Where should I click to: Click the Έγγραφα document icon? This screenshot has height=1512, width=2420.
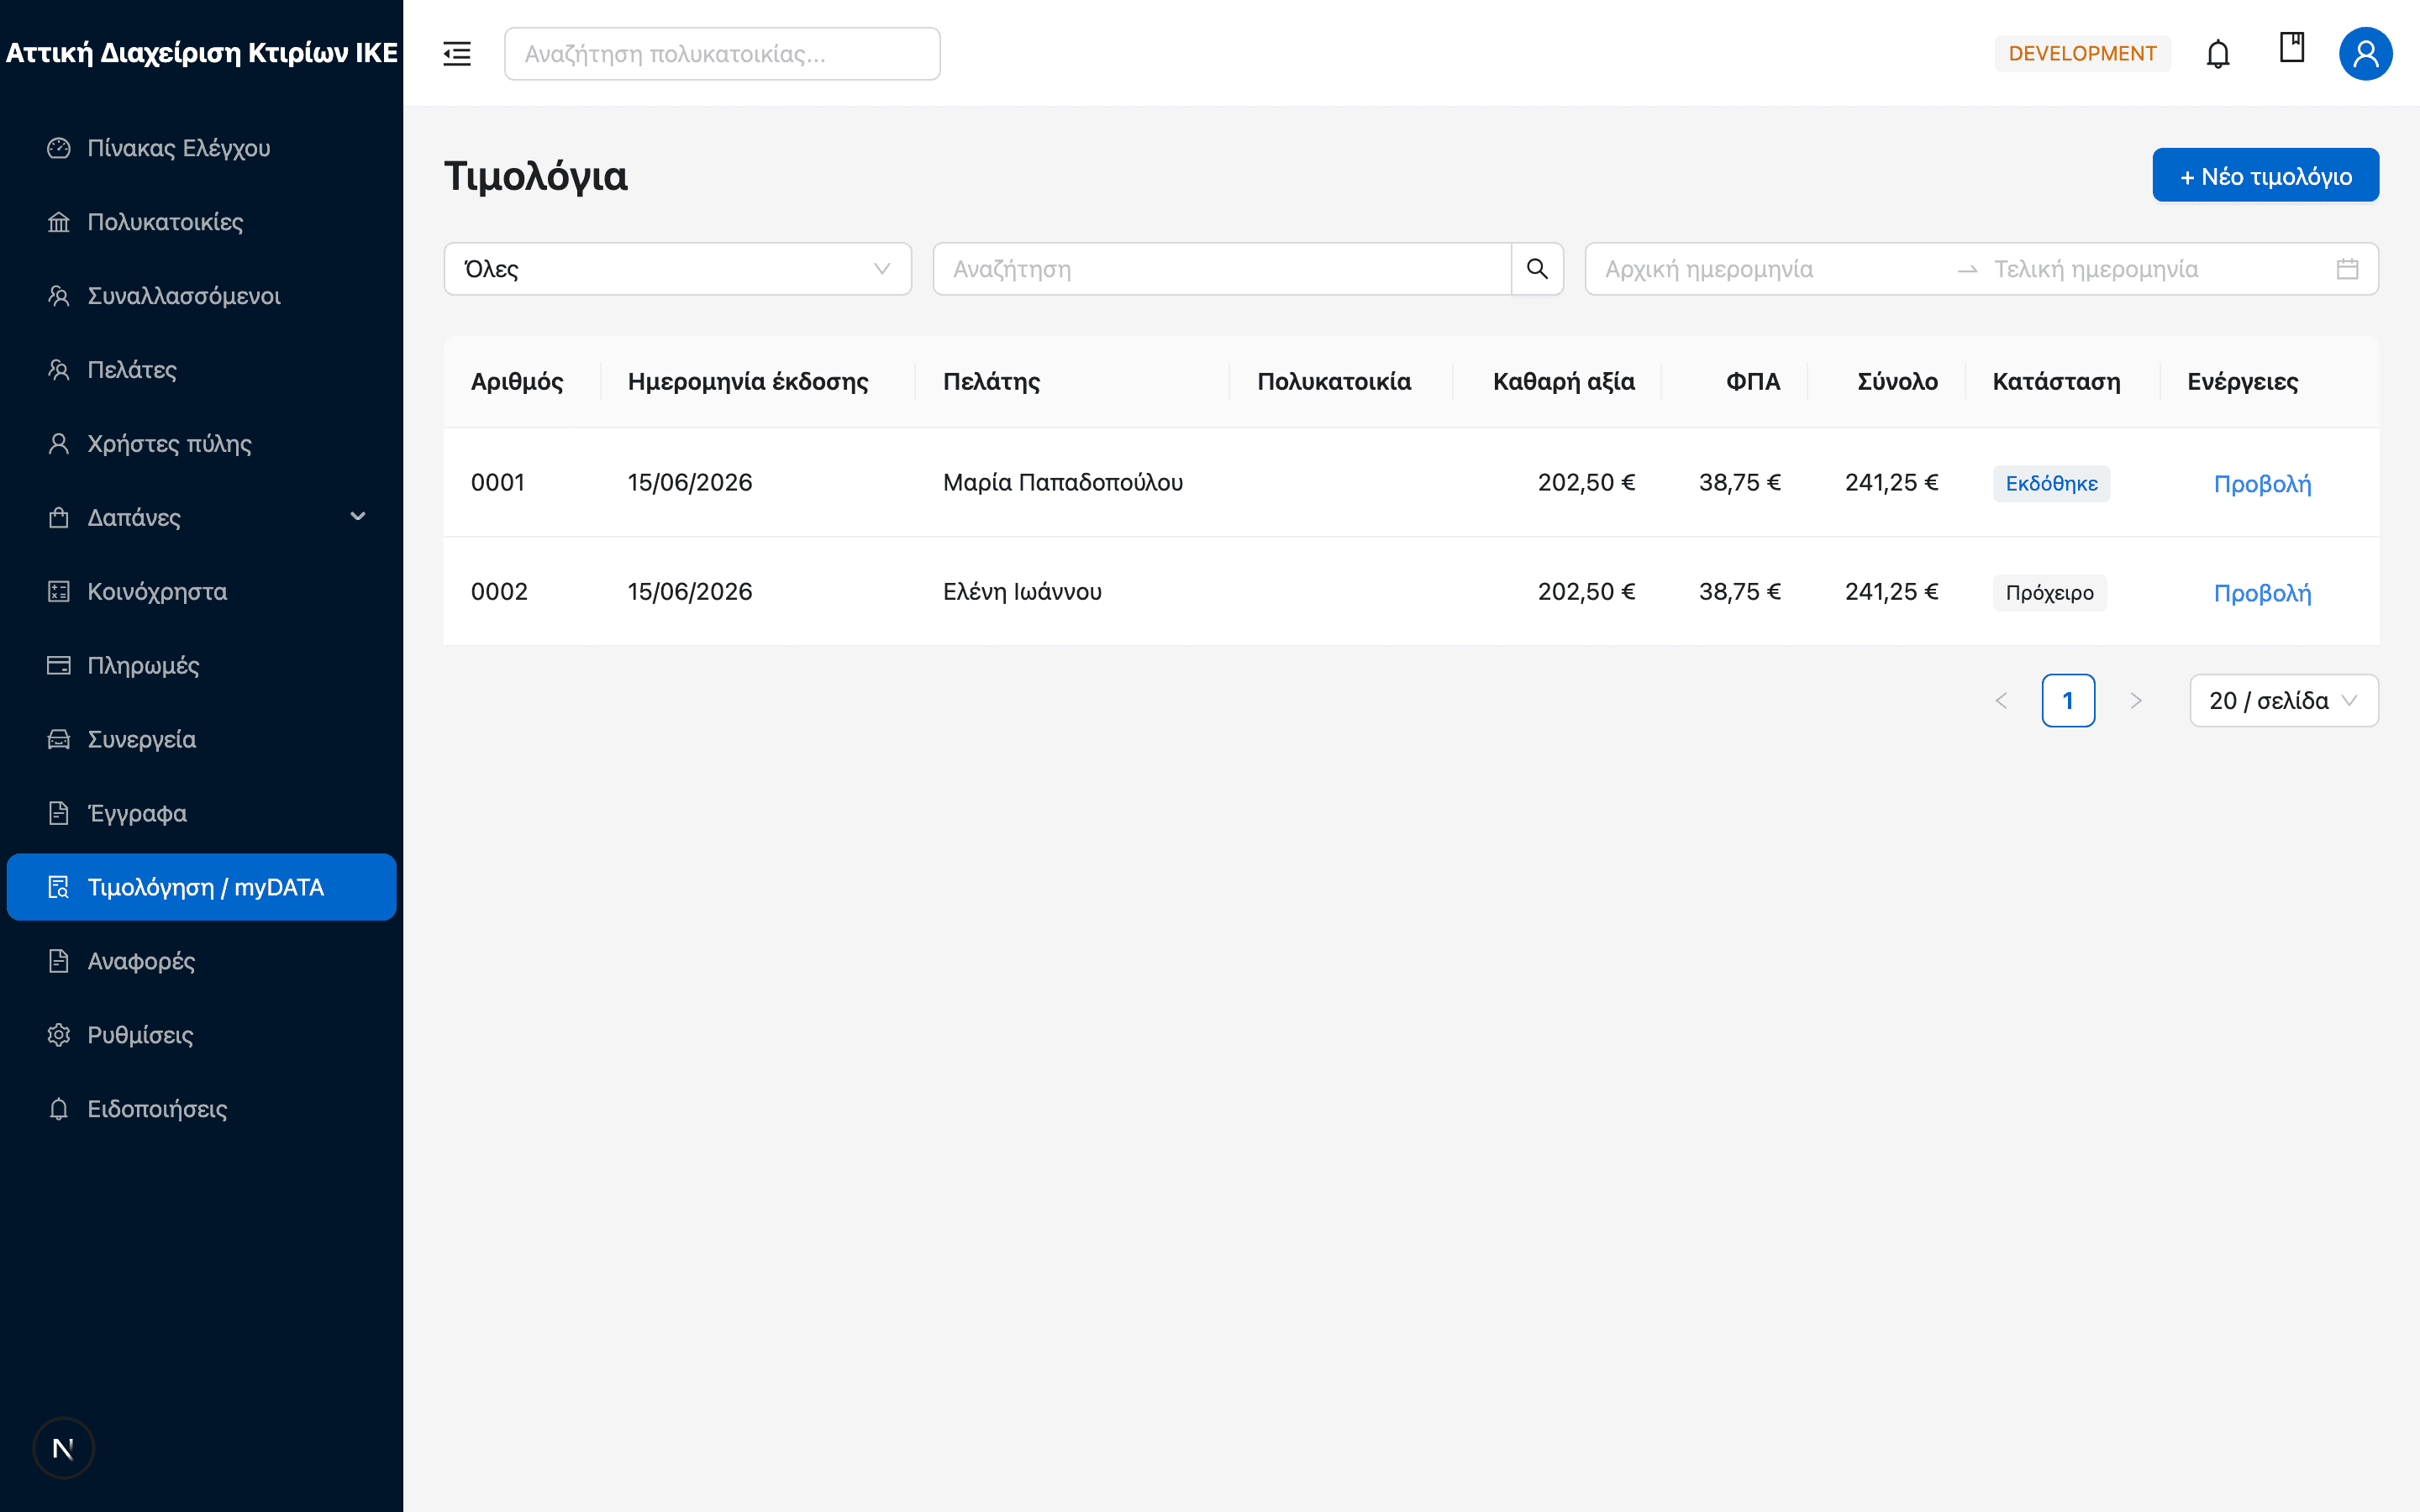[x=59, y=814]
